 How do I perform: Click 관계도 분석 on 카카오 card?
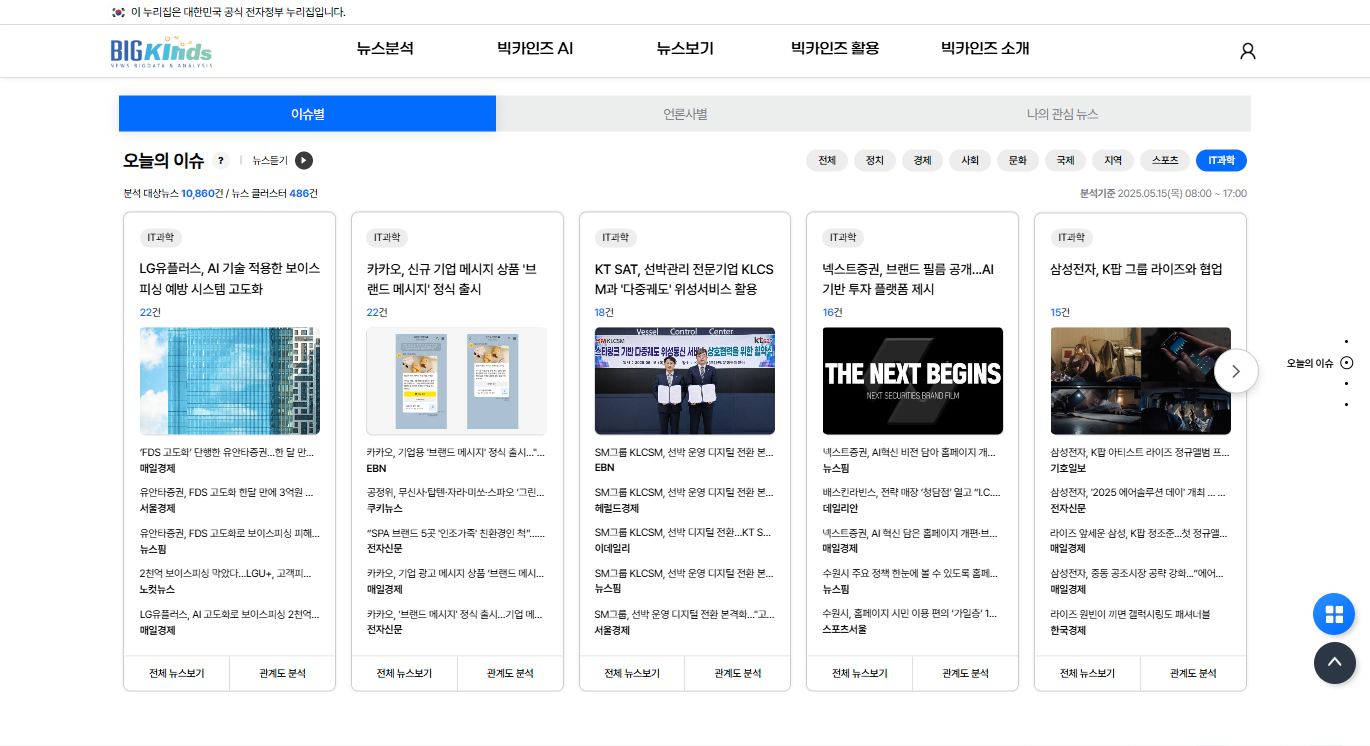(x=510, y=673)
